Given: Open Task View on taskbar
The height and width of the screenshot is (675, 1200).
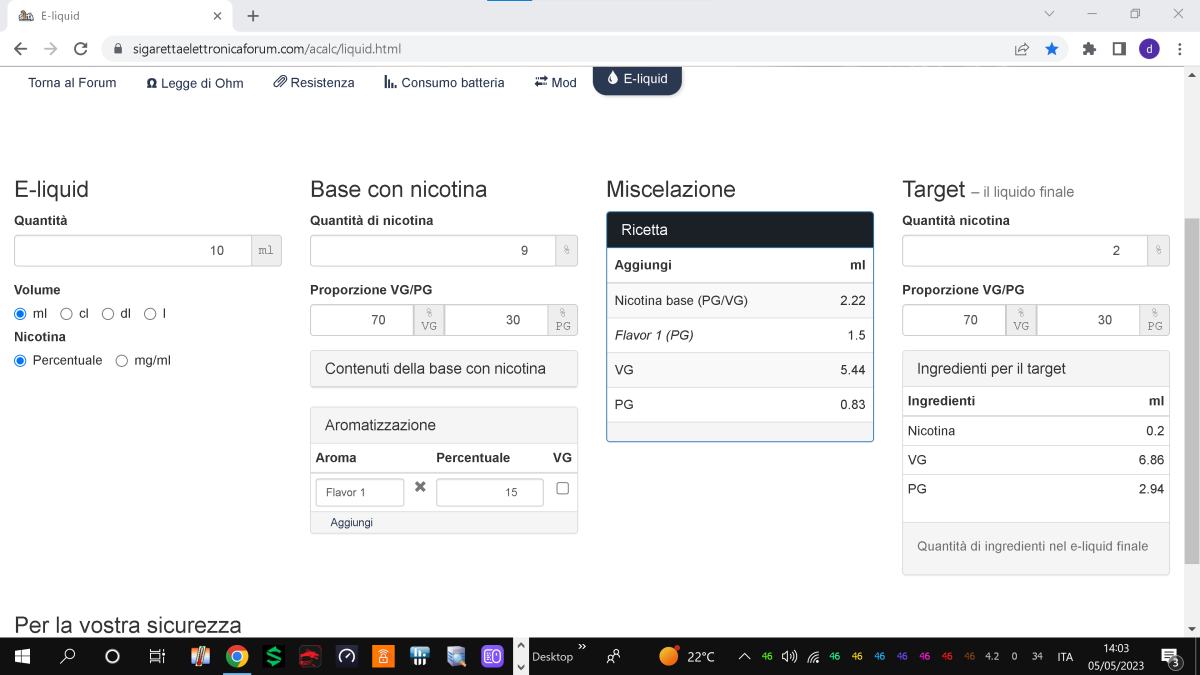Looking at the screenshot, I should coord(157,656).
